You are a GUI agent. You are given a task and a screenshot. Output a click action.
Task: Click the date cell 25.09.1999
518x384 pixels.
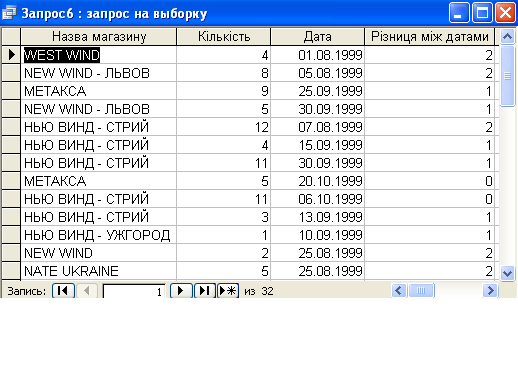tap(317, 91)
